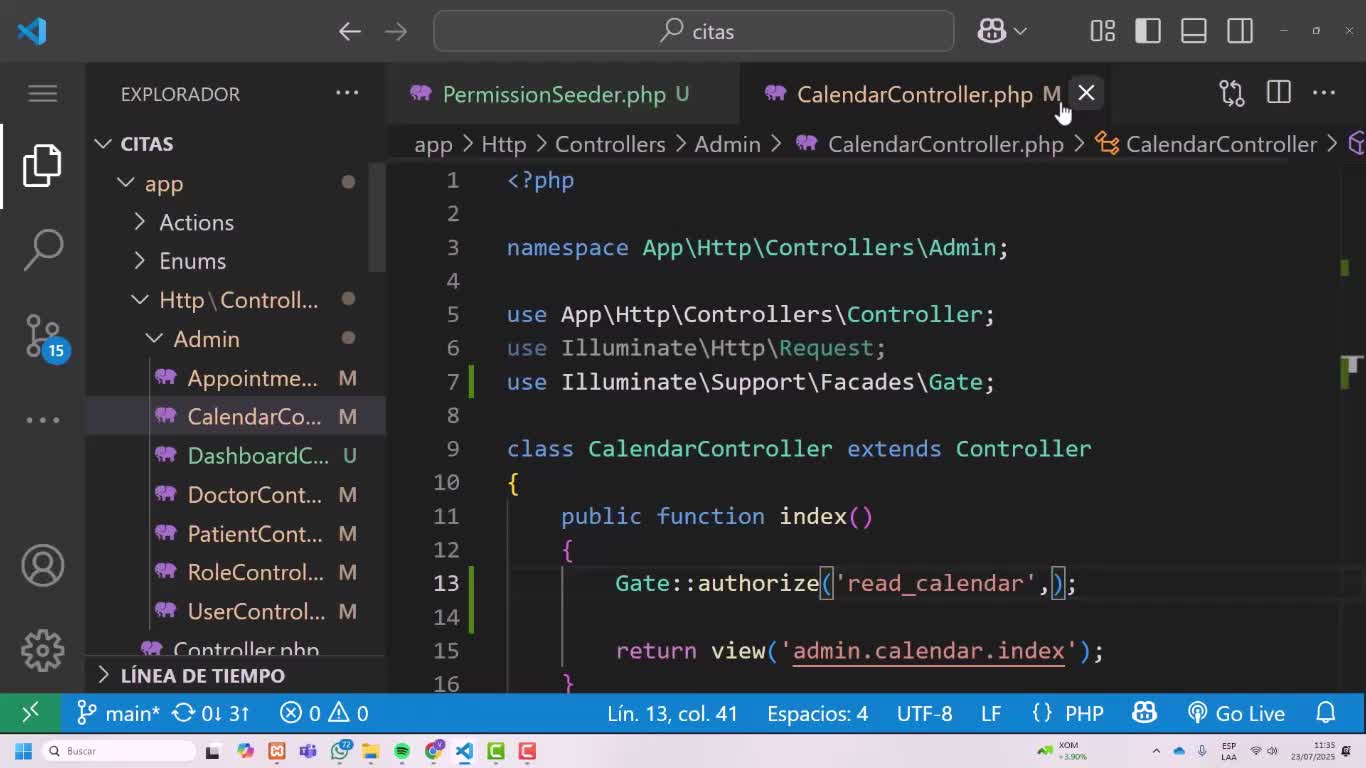The width and height of the screenshot is (1366, 768).
Task: Open DashboardController file in explorer
Action: tap(235, 456)
